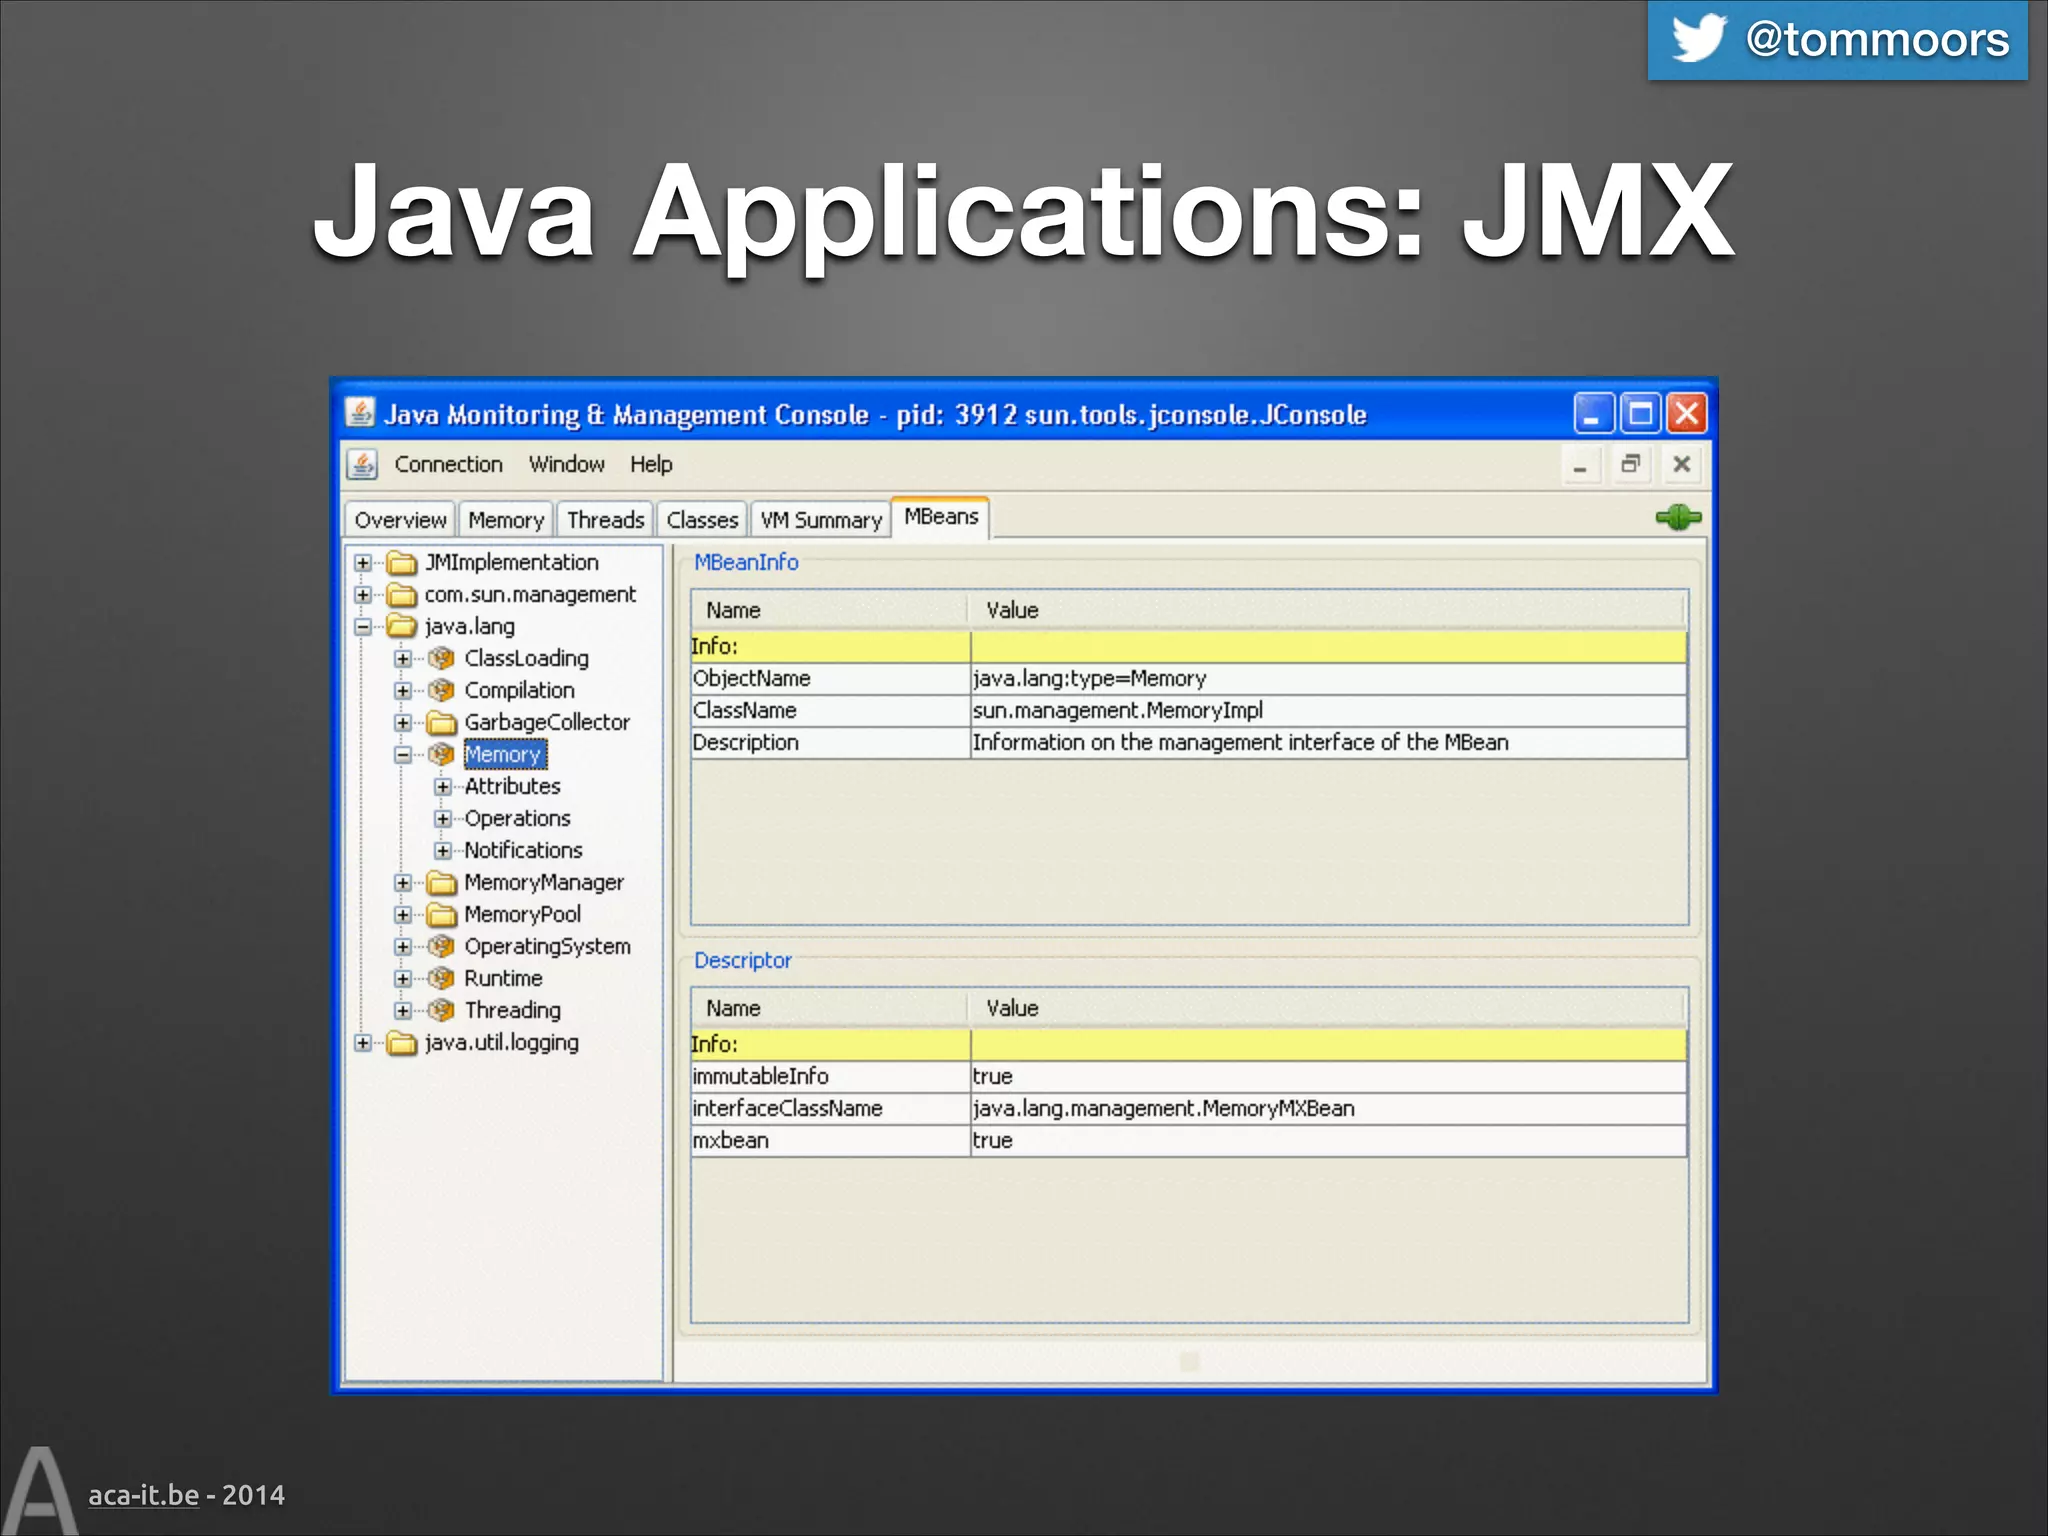Select the MBeans tab
The image size is (2048, 1536).
(941, 517)
